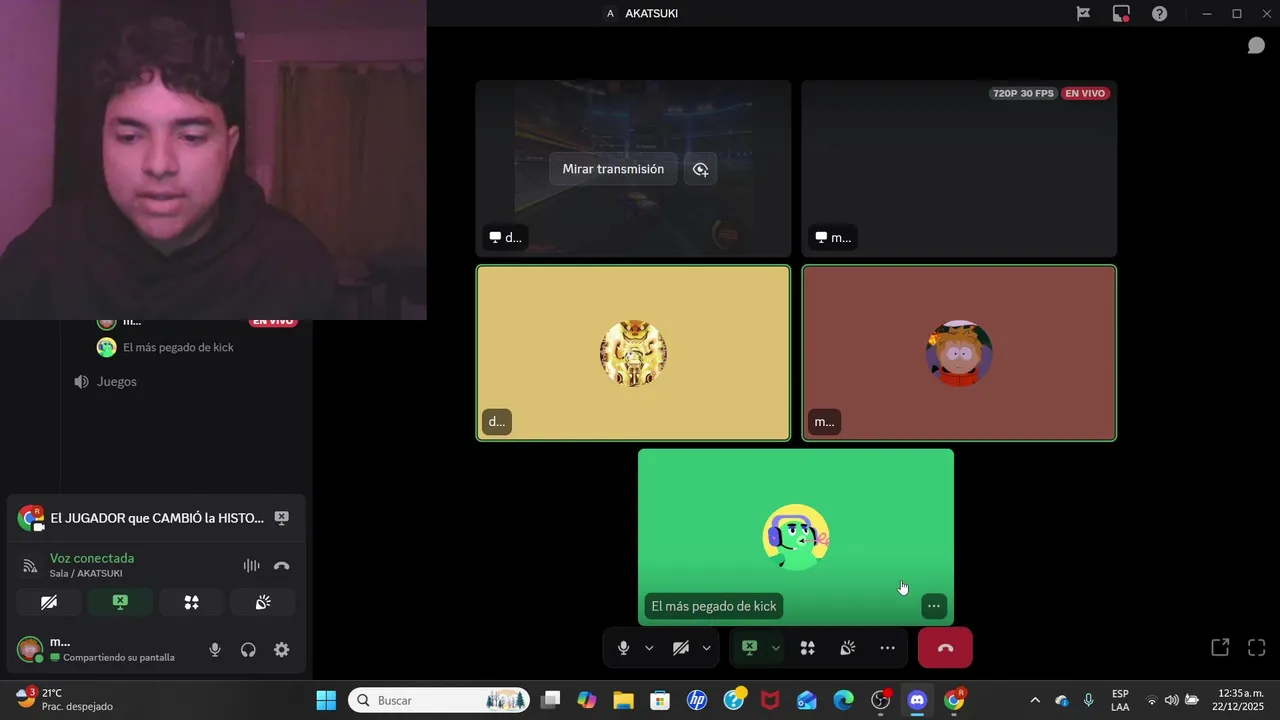The width and height of the screenshot is (1280, 720).
Task: Open the Windows Start menu
Action: pos(326,700)
